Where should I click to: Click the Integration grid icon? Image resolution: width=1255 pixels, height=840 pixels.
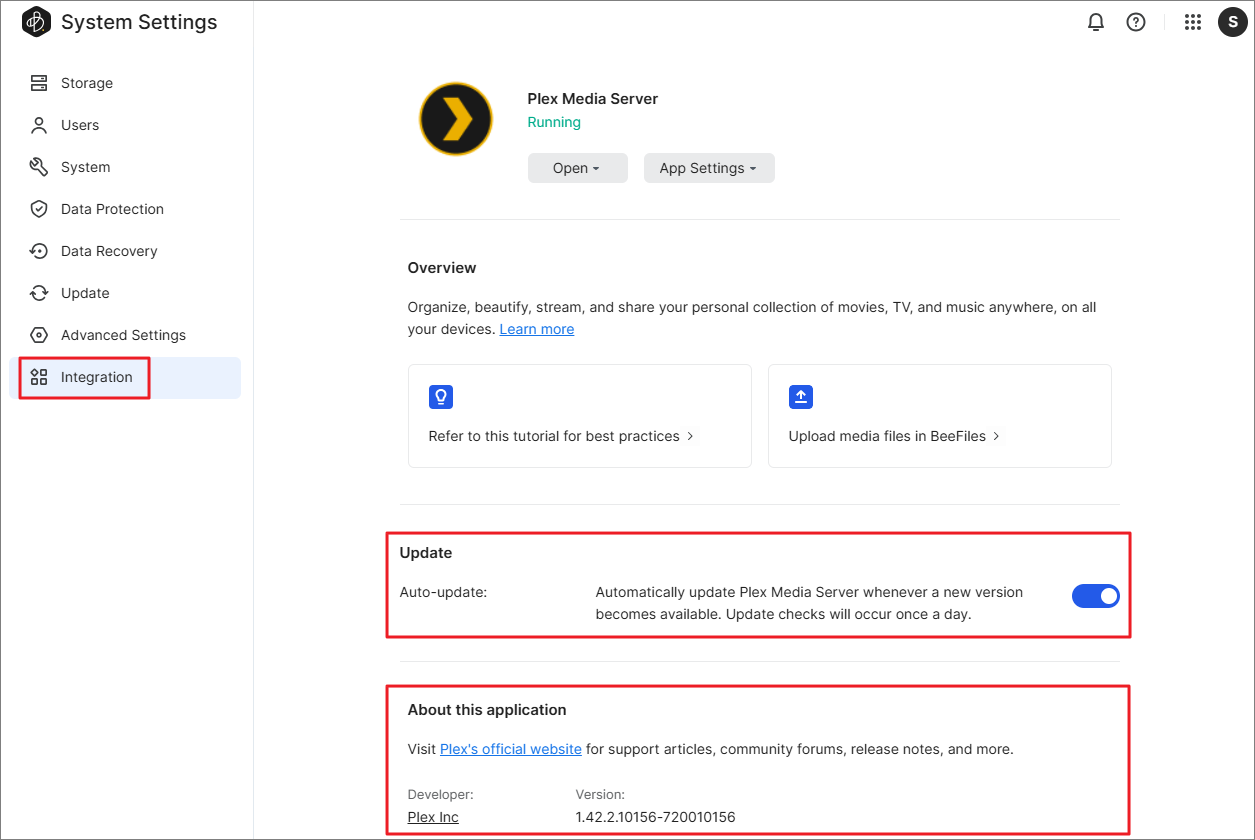pyautogui.click(x=39, y=377)
